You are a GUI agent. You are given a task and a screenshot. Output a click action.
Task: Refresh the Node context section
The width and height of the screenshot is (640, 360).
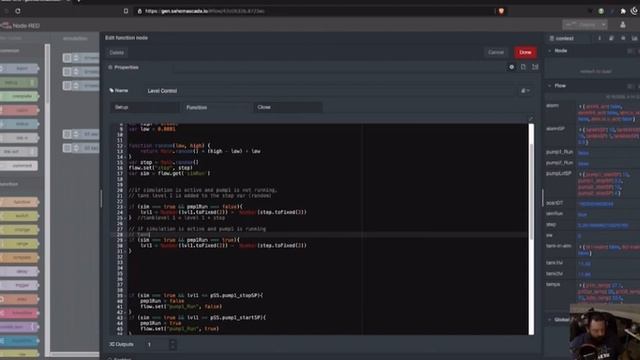point(631,51)
